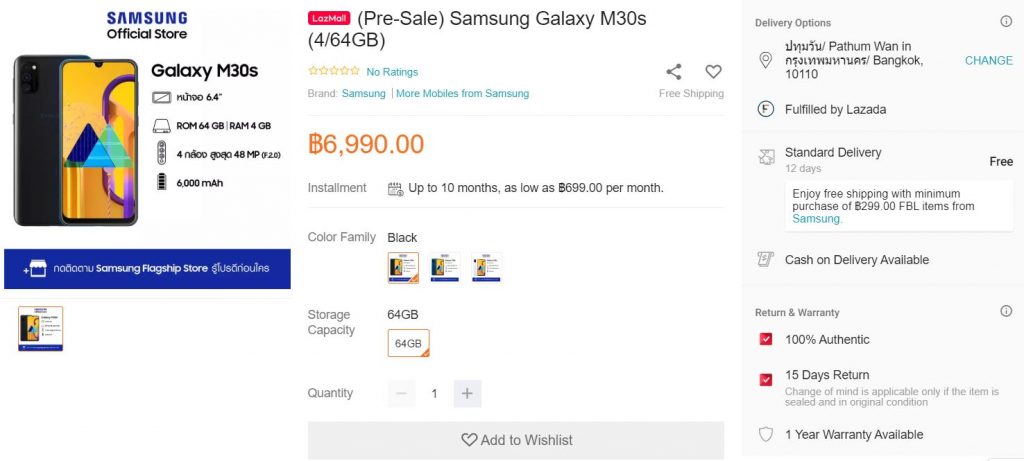Click the heart wishlist icon
The width and height of the screenshot is (1024, 461).
tap(713, 72)
